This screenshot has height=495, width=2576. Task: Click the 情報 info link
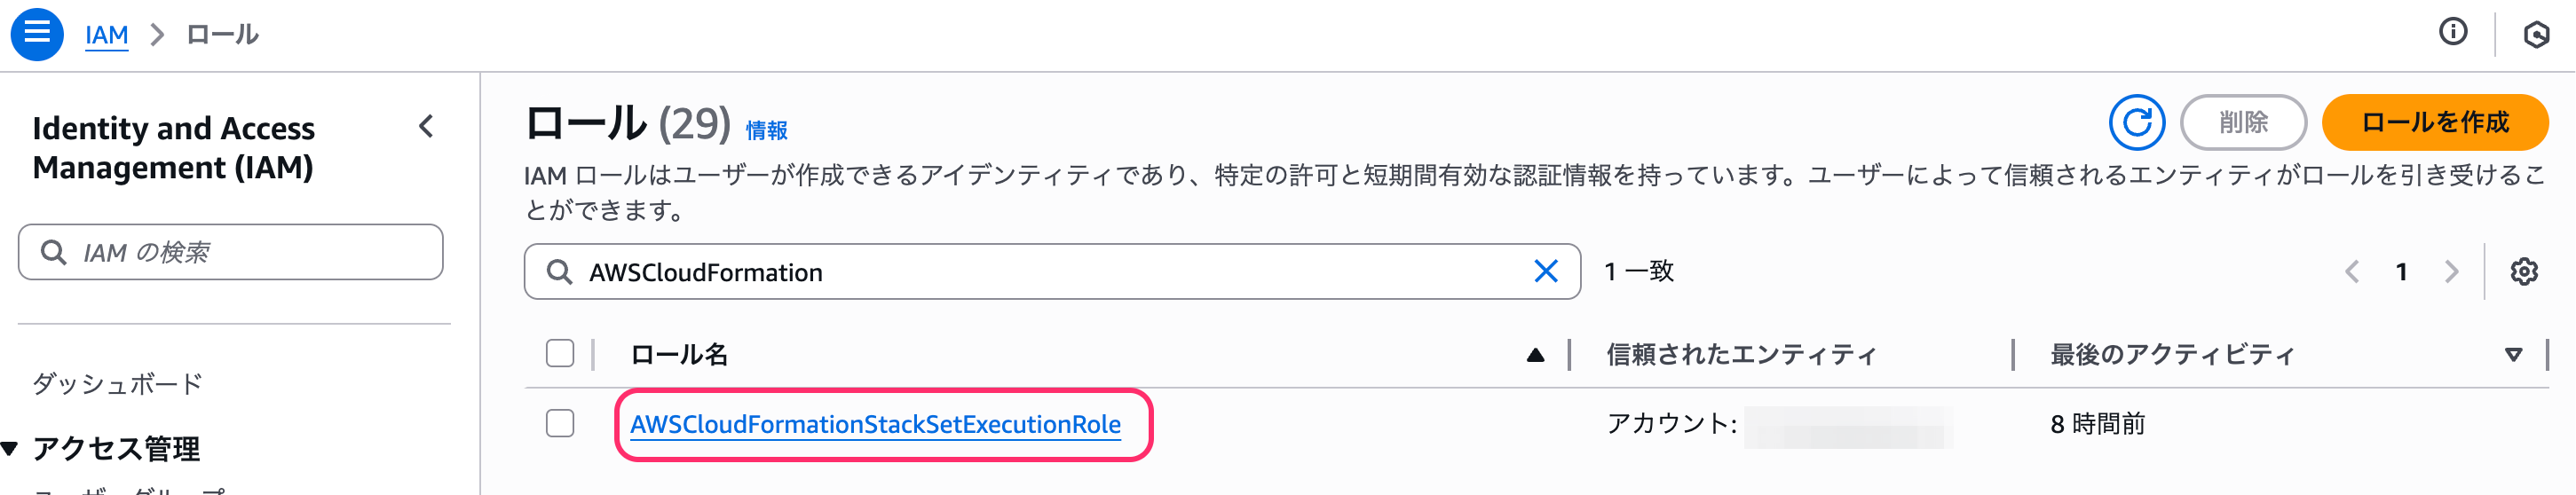766,131
